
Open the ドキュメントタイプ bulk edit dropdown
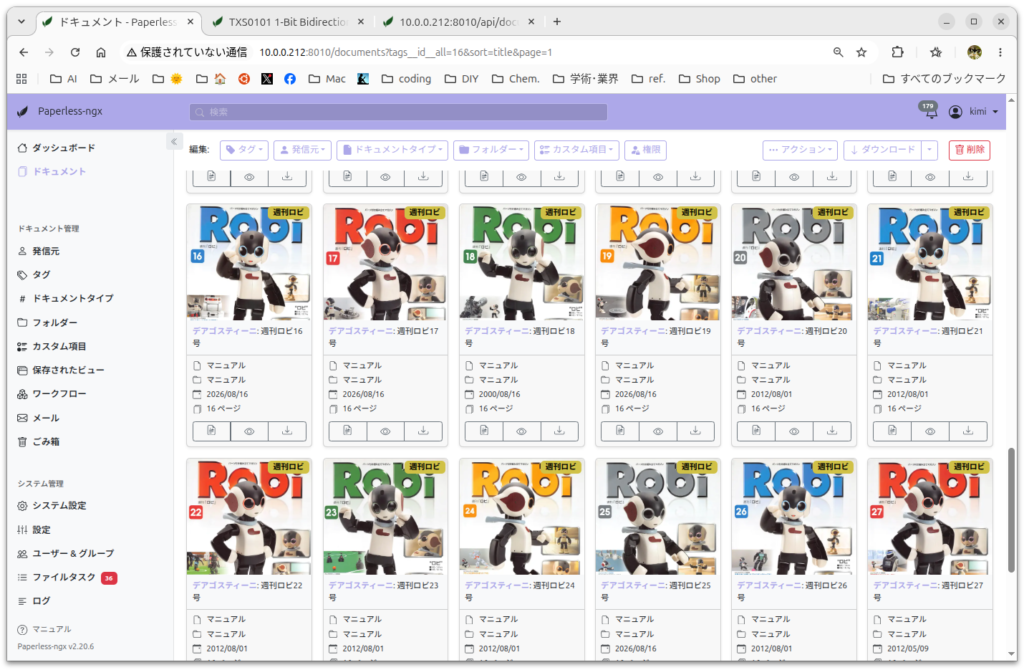[x=392, y=150]
